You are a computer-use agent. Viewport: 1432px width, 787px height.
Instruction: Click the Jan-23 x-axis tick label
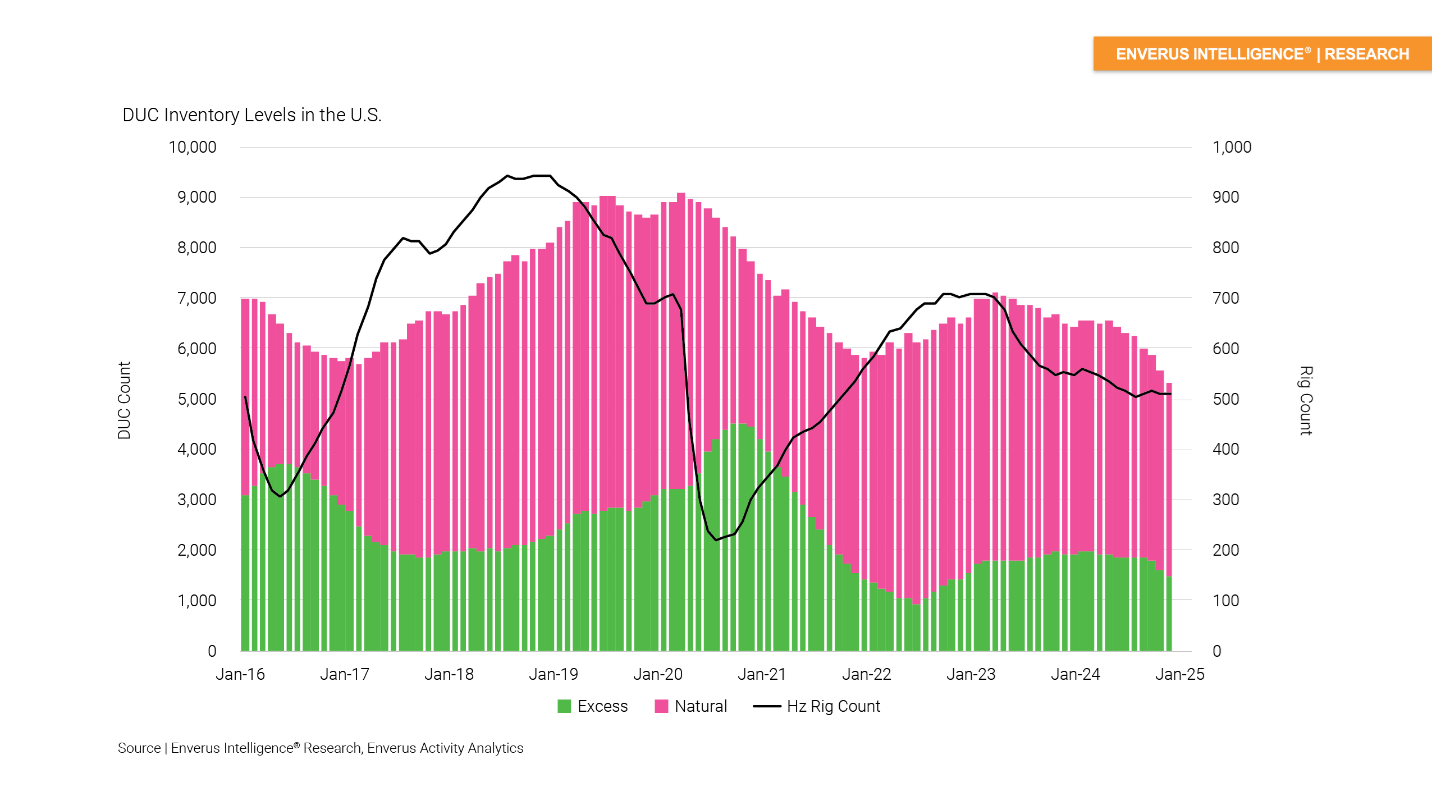971,675
